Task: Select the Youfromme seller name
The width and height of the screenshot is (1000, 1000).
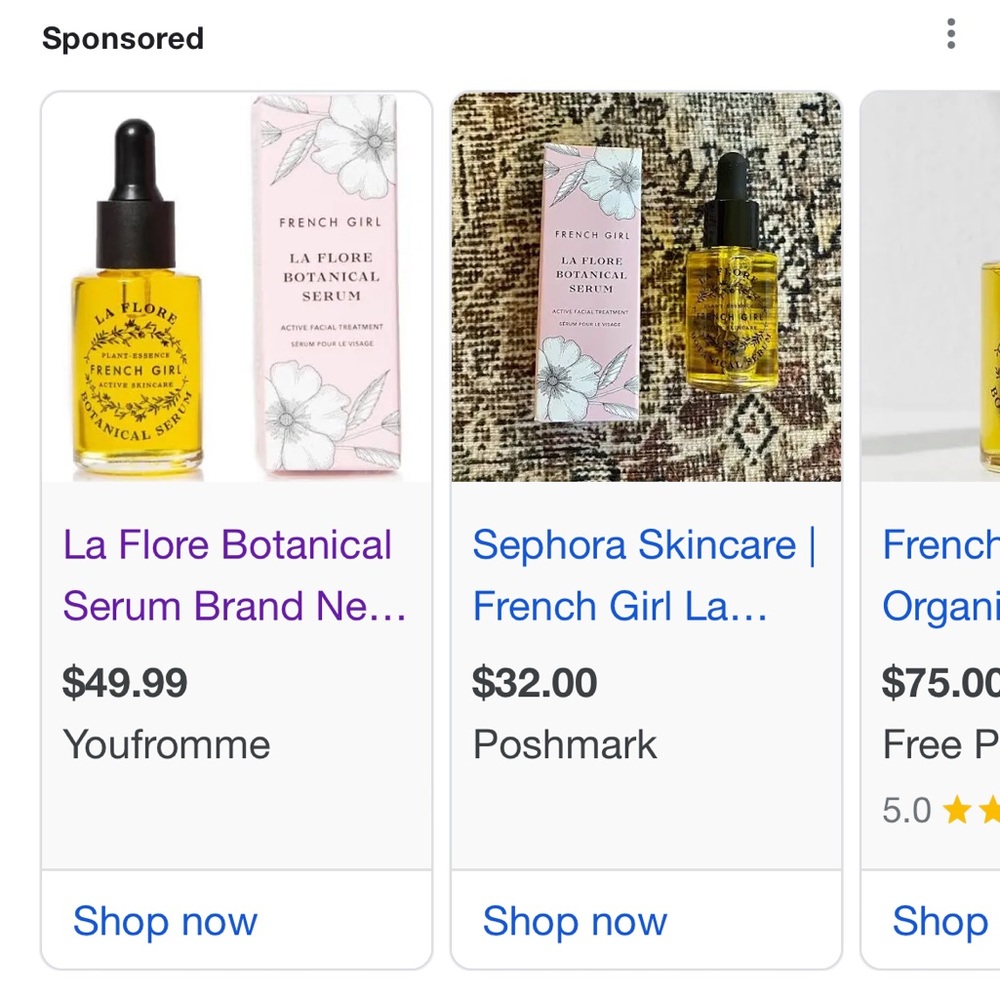Action: pyautogui.click(x=166, y=745)
